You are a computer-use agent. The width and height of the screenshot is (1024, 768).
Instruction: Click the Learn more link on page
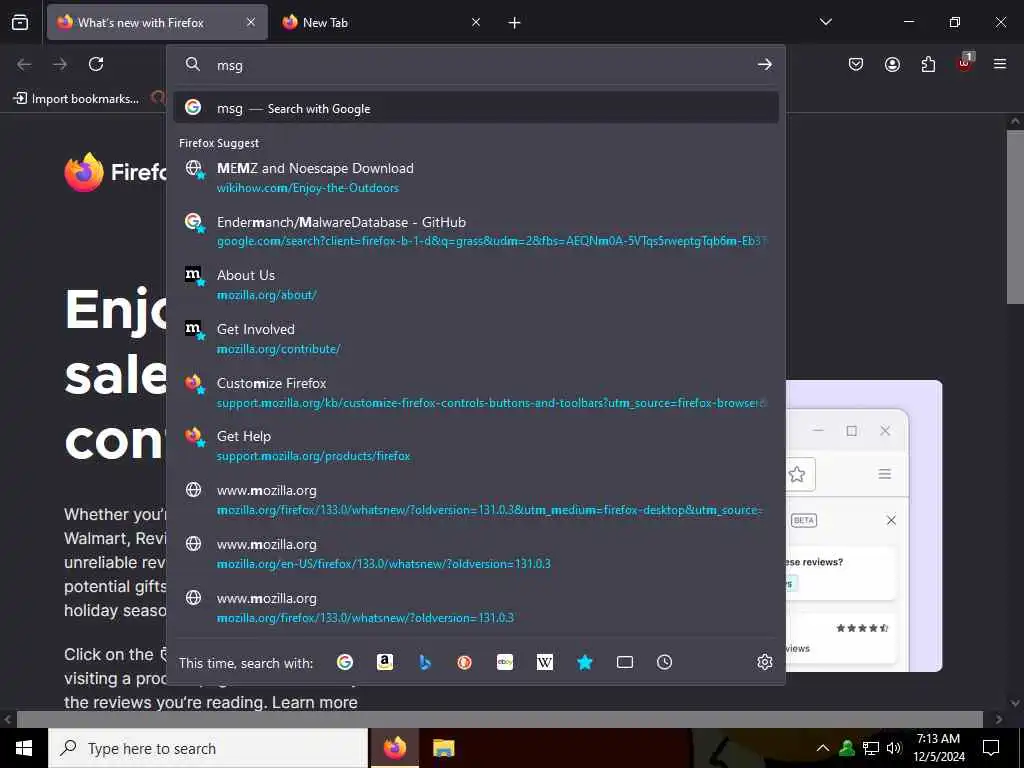click(315, 702)
